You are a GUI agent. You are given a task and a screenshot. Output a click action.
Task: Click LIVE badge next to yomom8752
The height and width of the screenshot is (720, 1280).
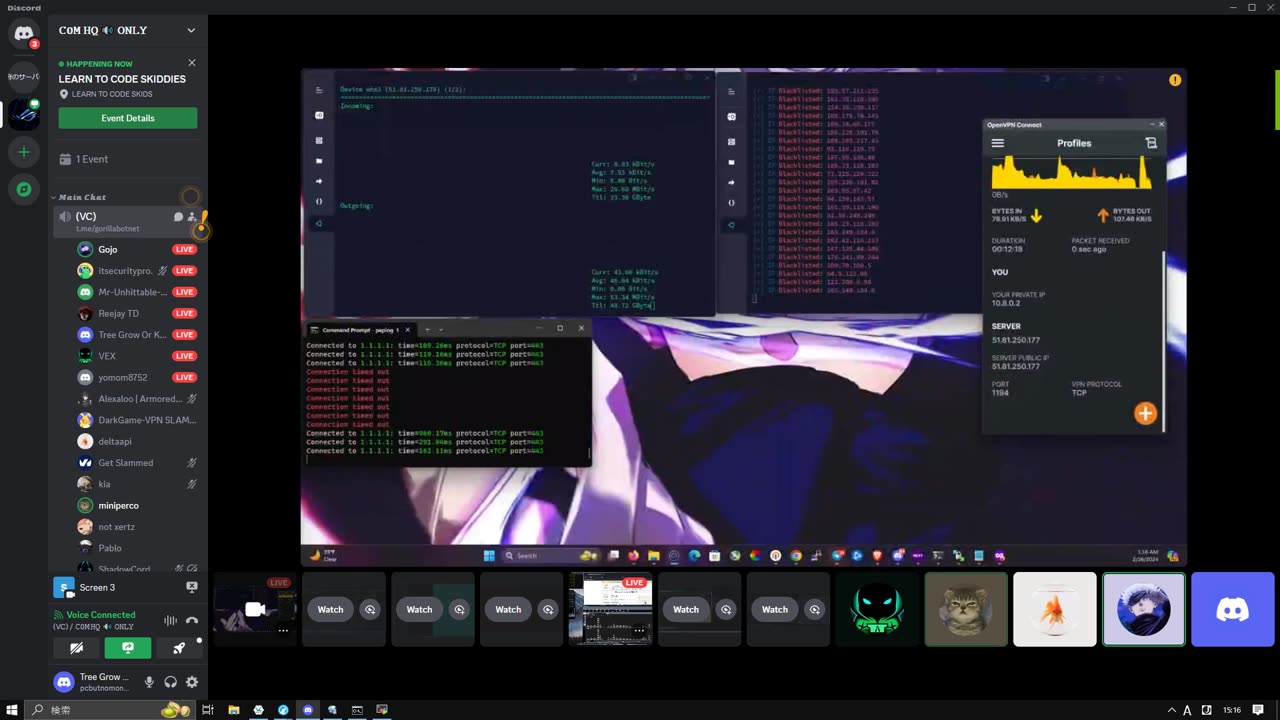click(184, 377)
